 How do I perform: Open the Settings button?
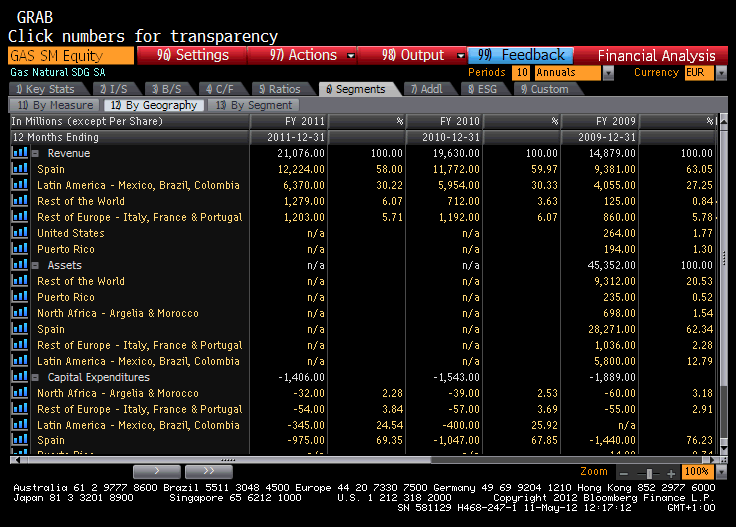click(x=192, y=55)
